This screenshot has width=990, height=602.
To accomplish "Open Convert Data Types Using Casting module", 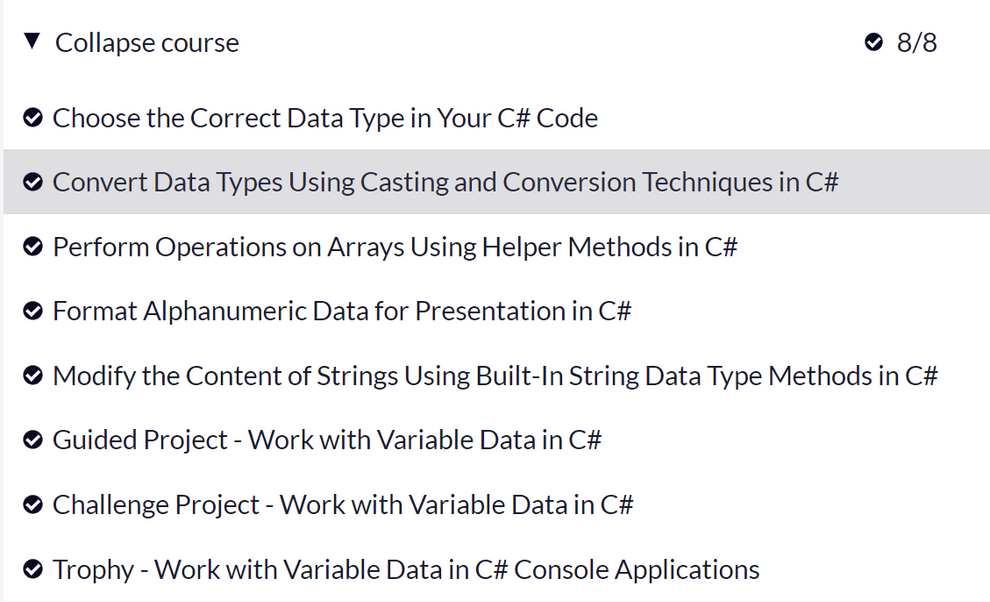I will tap(445, 183).
